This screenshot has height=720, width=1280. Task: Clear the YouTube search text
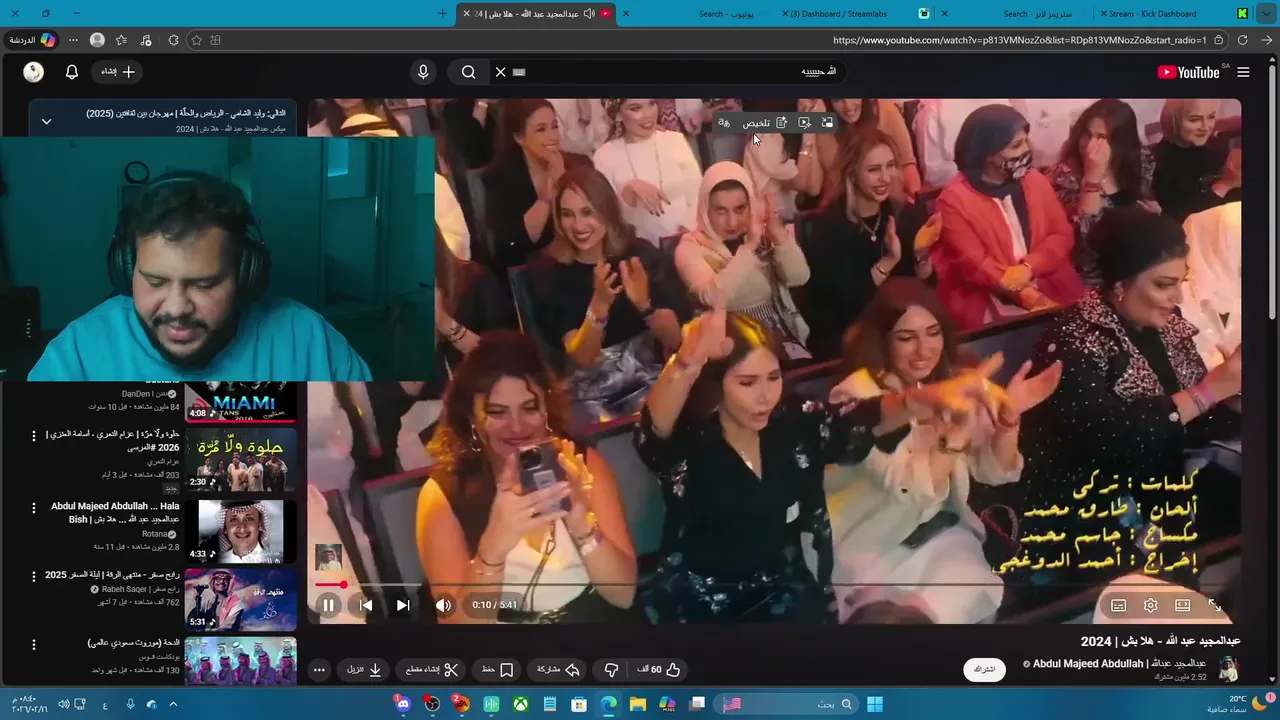pyautogui.click(x=501, y=72)
